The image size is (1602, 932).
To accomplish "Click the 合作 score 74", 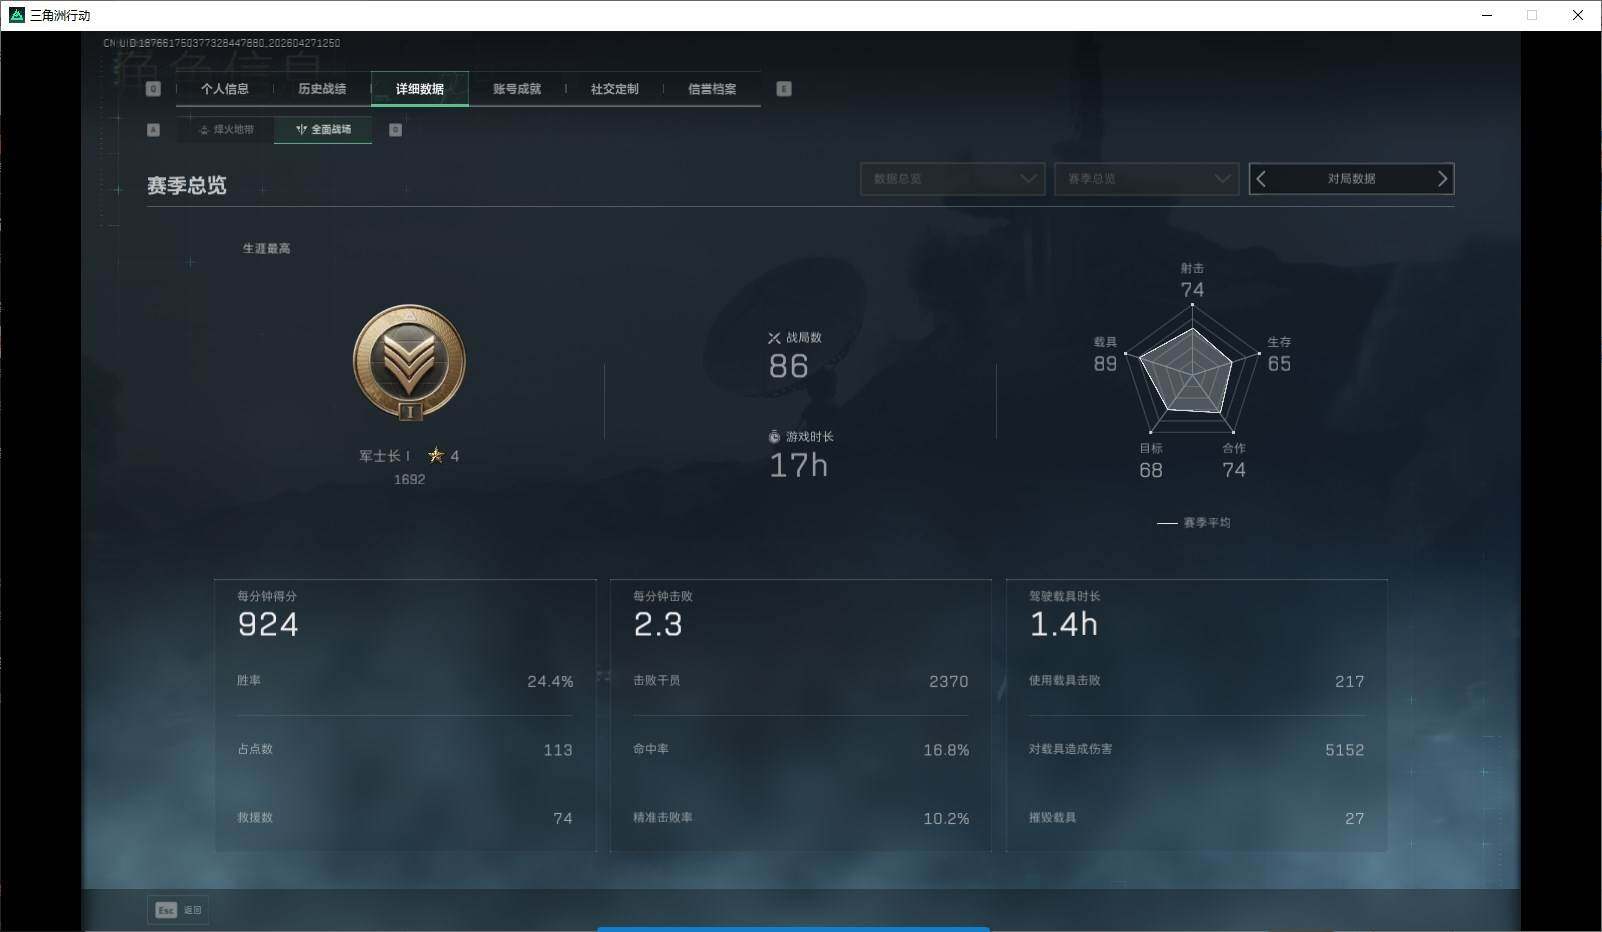I will click(1234, 470).
